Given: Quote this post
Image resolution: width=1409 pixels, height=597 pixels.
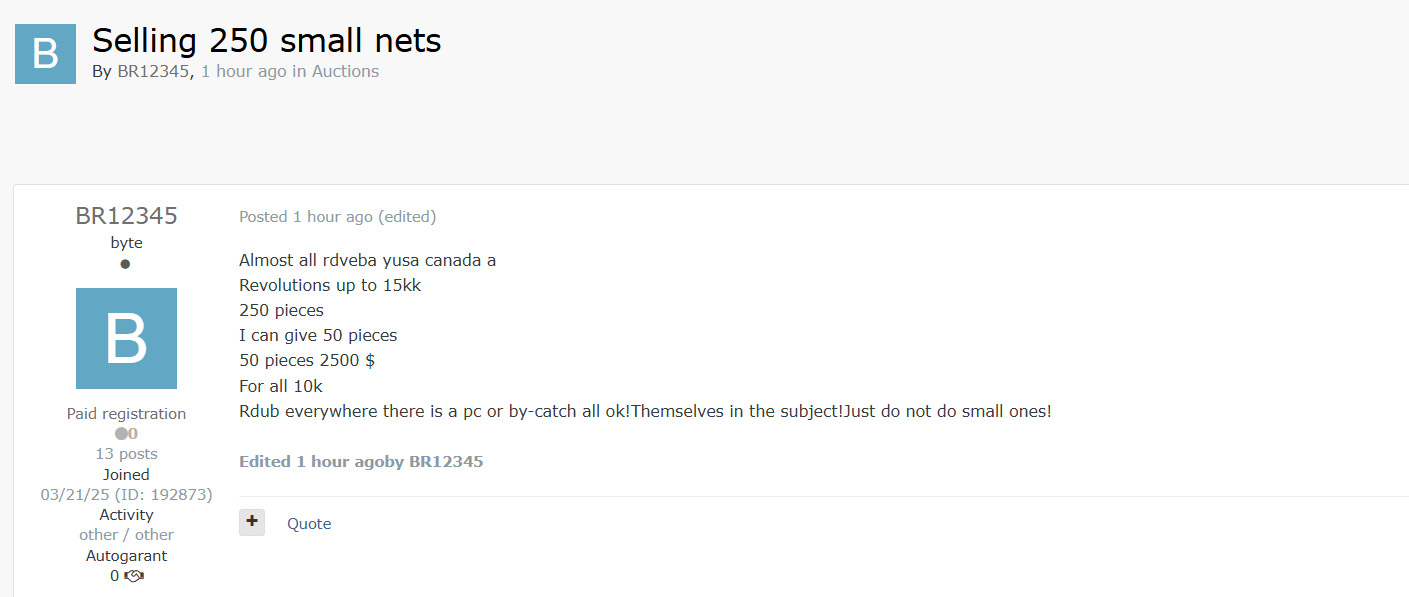Looking at the screenshot, I should (309, 523).
